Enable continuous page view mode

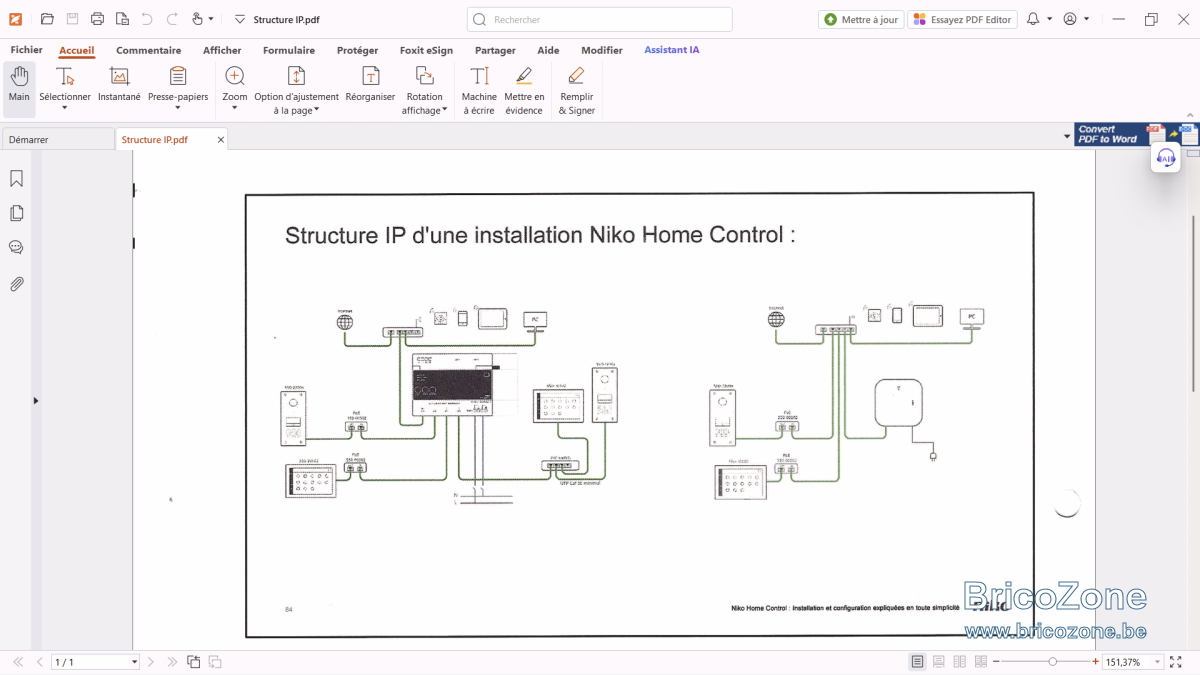(x=939, y=662)
